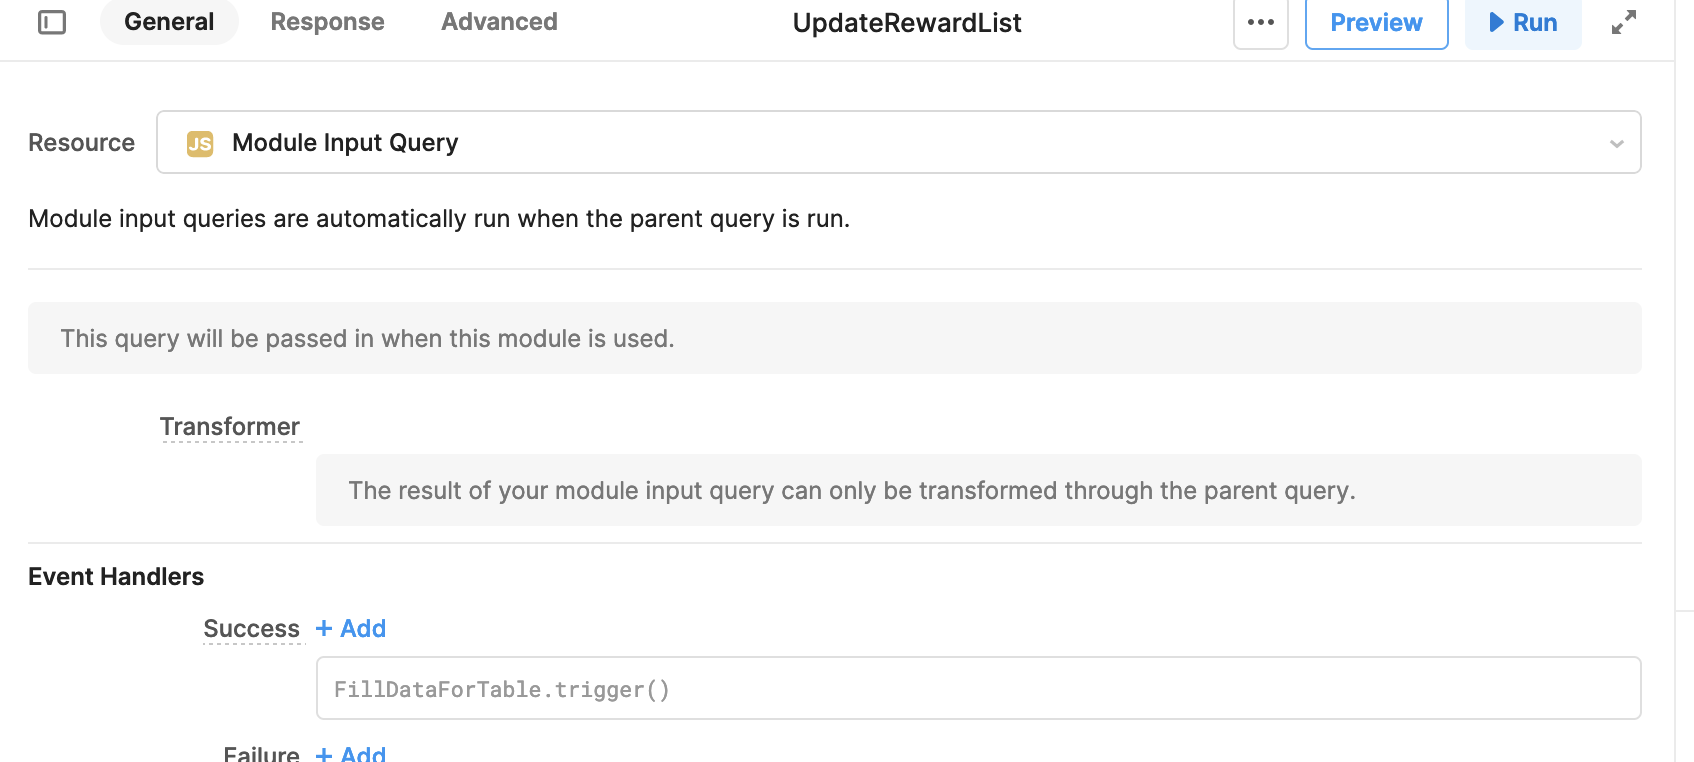Open the Module Input Query resource dropdown
1694x762 pixels.
pos(898,142)
